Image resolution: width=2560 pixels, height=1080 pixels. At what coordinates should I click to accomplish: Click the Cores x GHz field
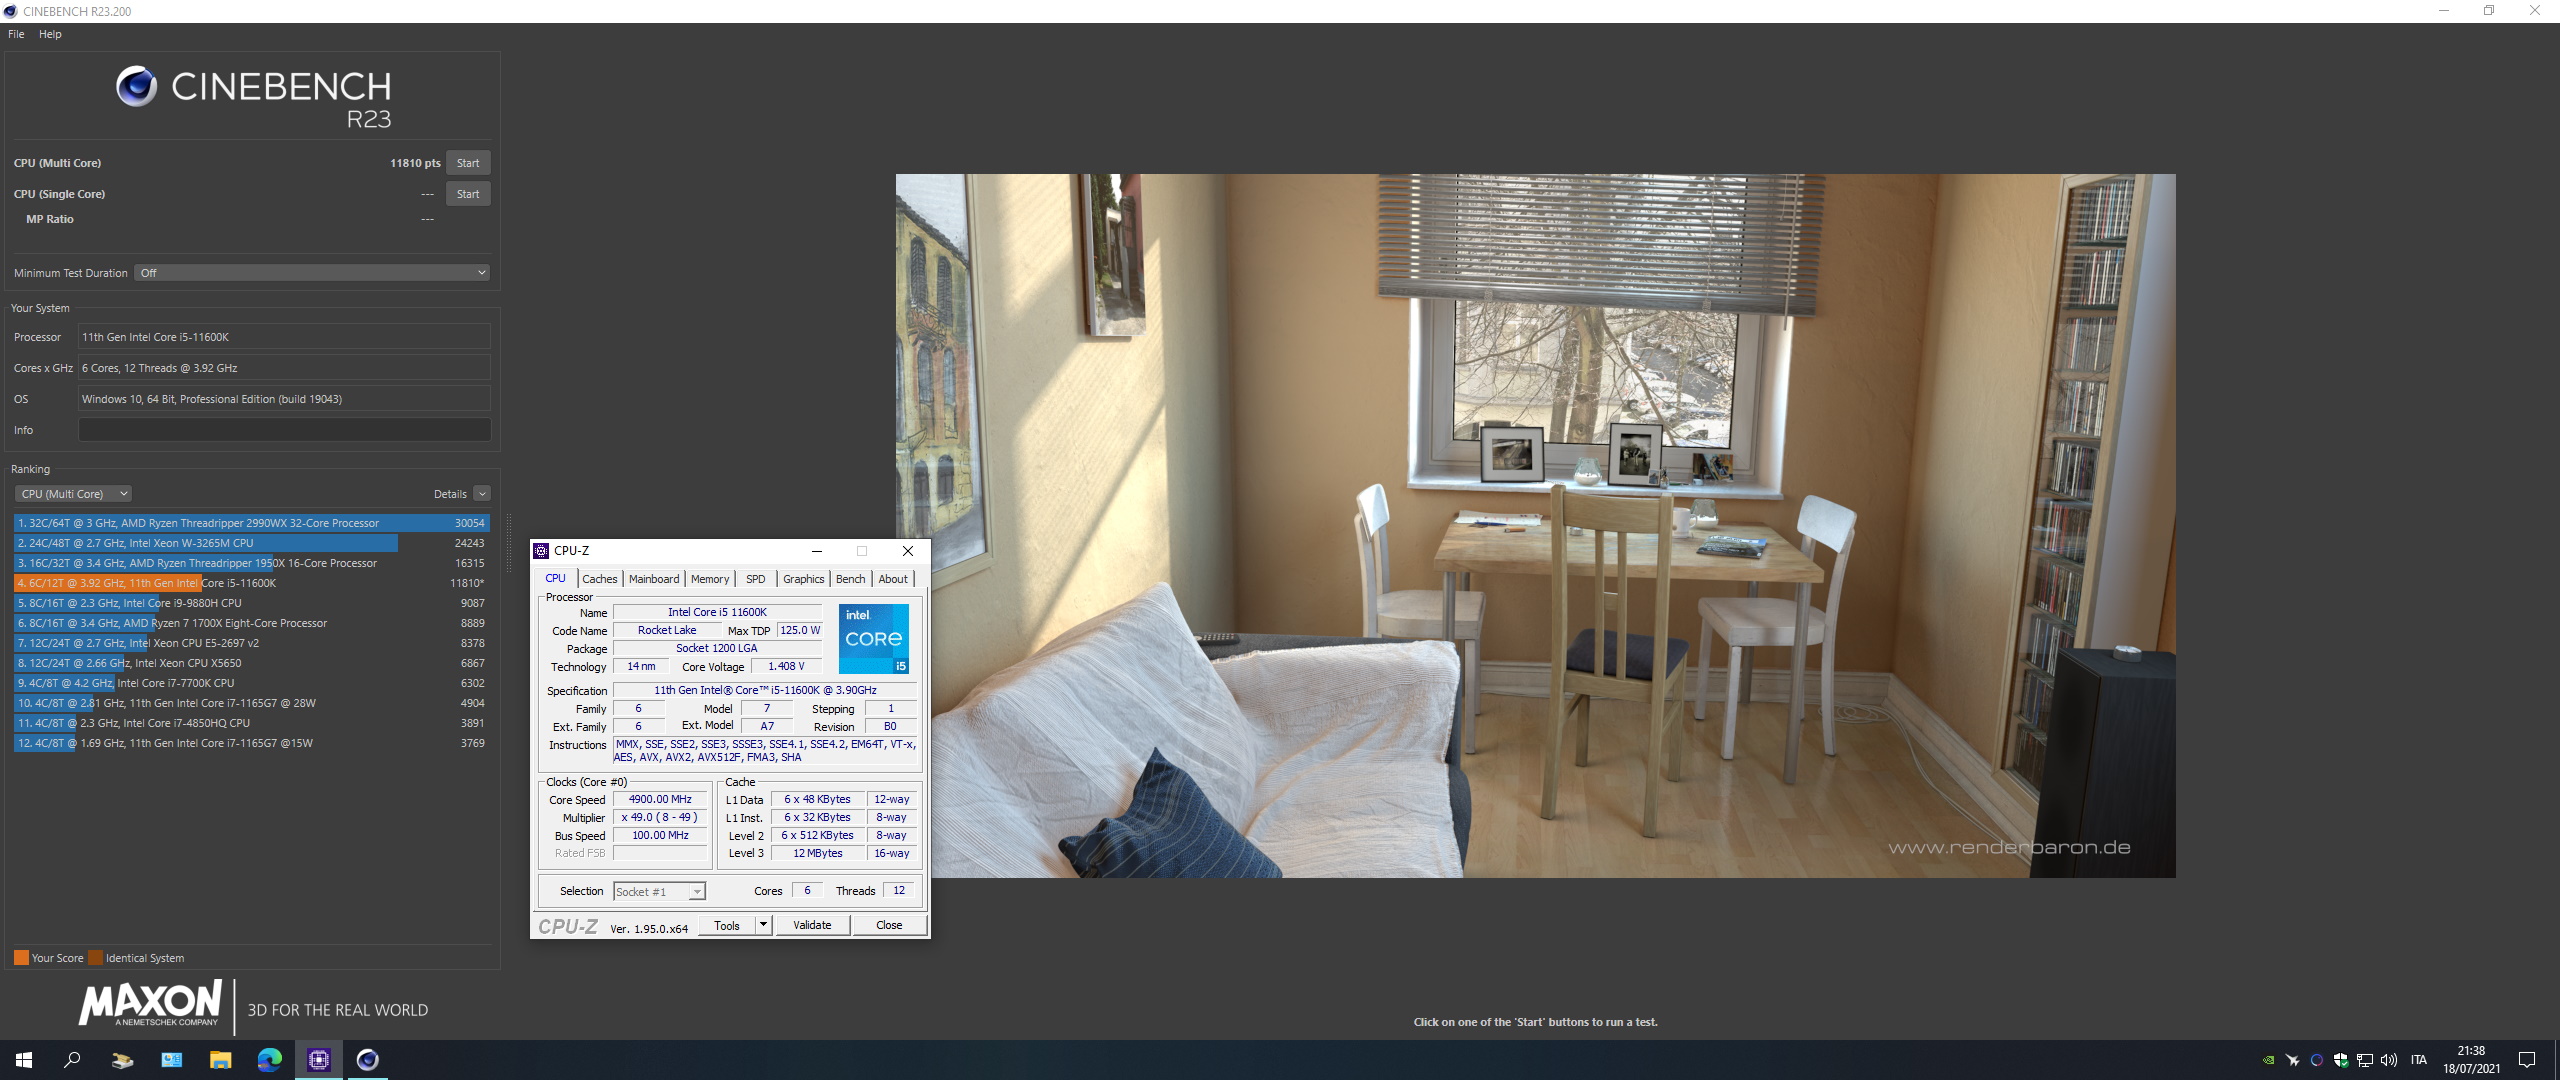pyautogui.click(x=285, y=368)
